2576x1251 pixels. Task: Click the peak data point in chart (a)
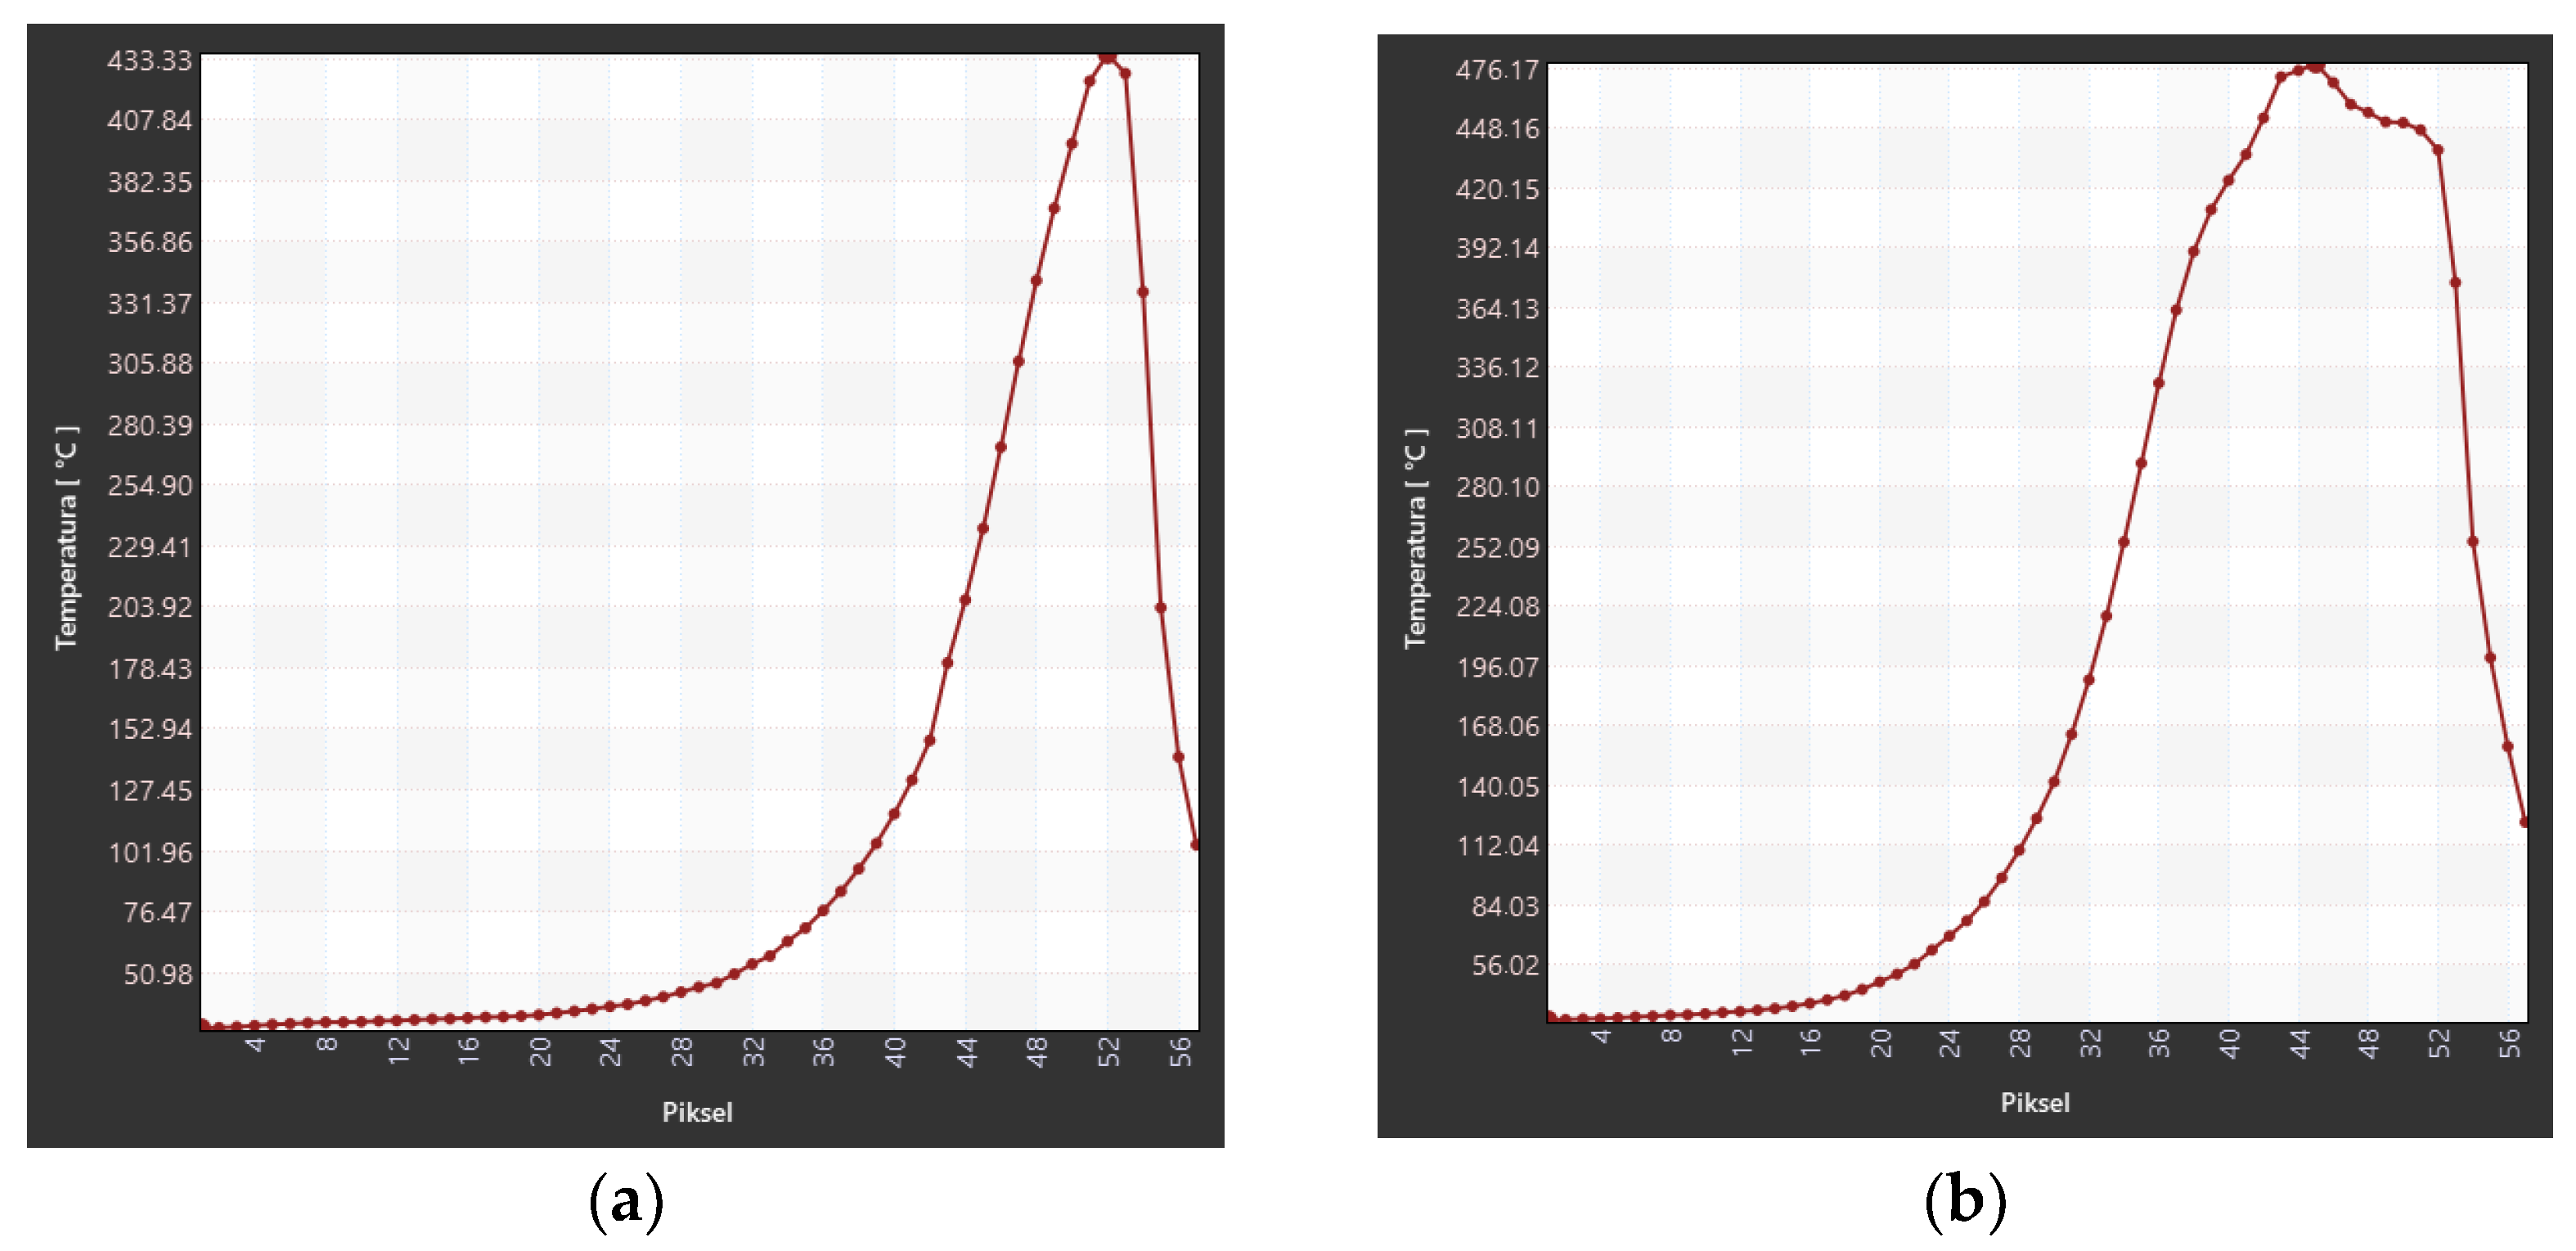1107,57
